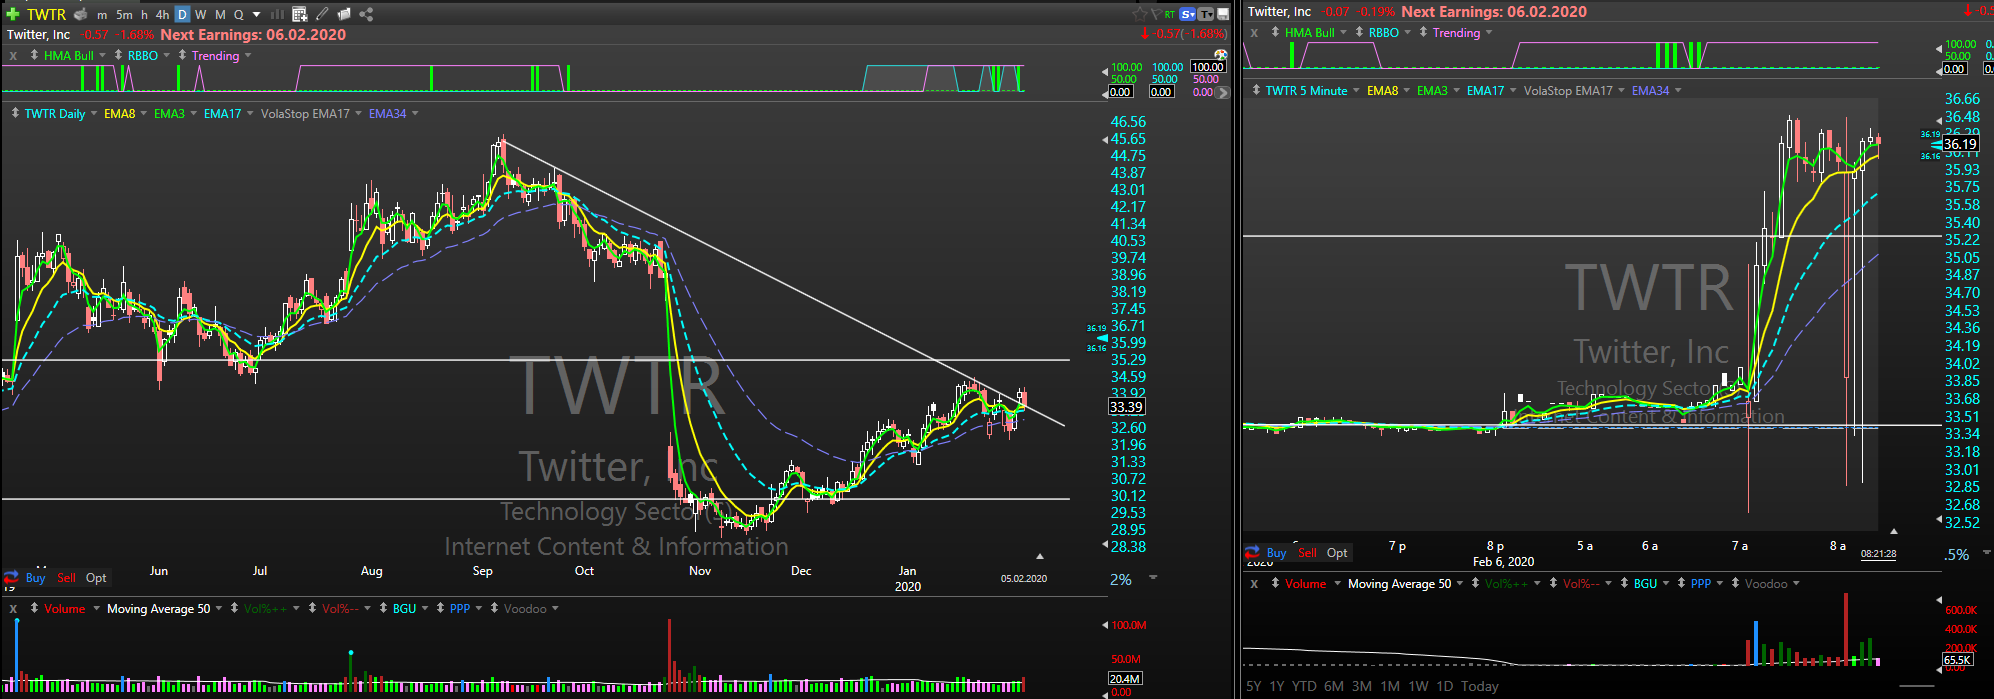Open the calendar add icon in toolbar
The image size is (1994, 699).
(x=299, y=14)
